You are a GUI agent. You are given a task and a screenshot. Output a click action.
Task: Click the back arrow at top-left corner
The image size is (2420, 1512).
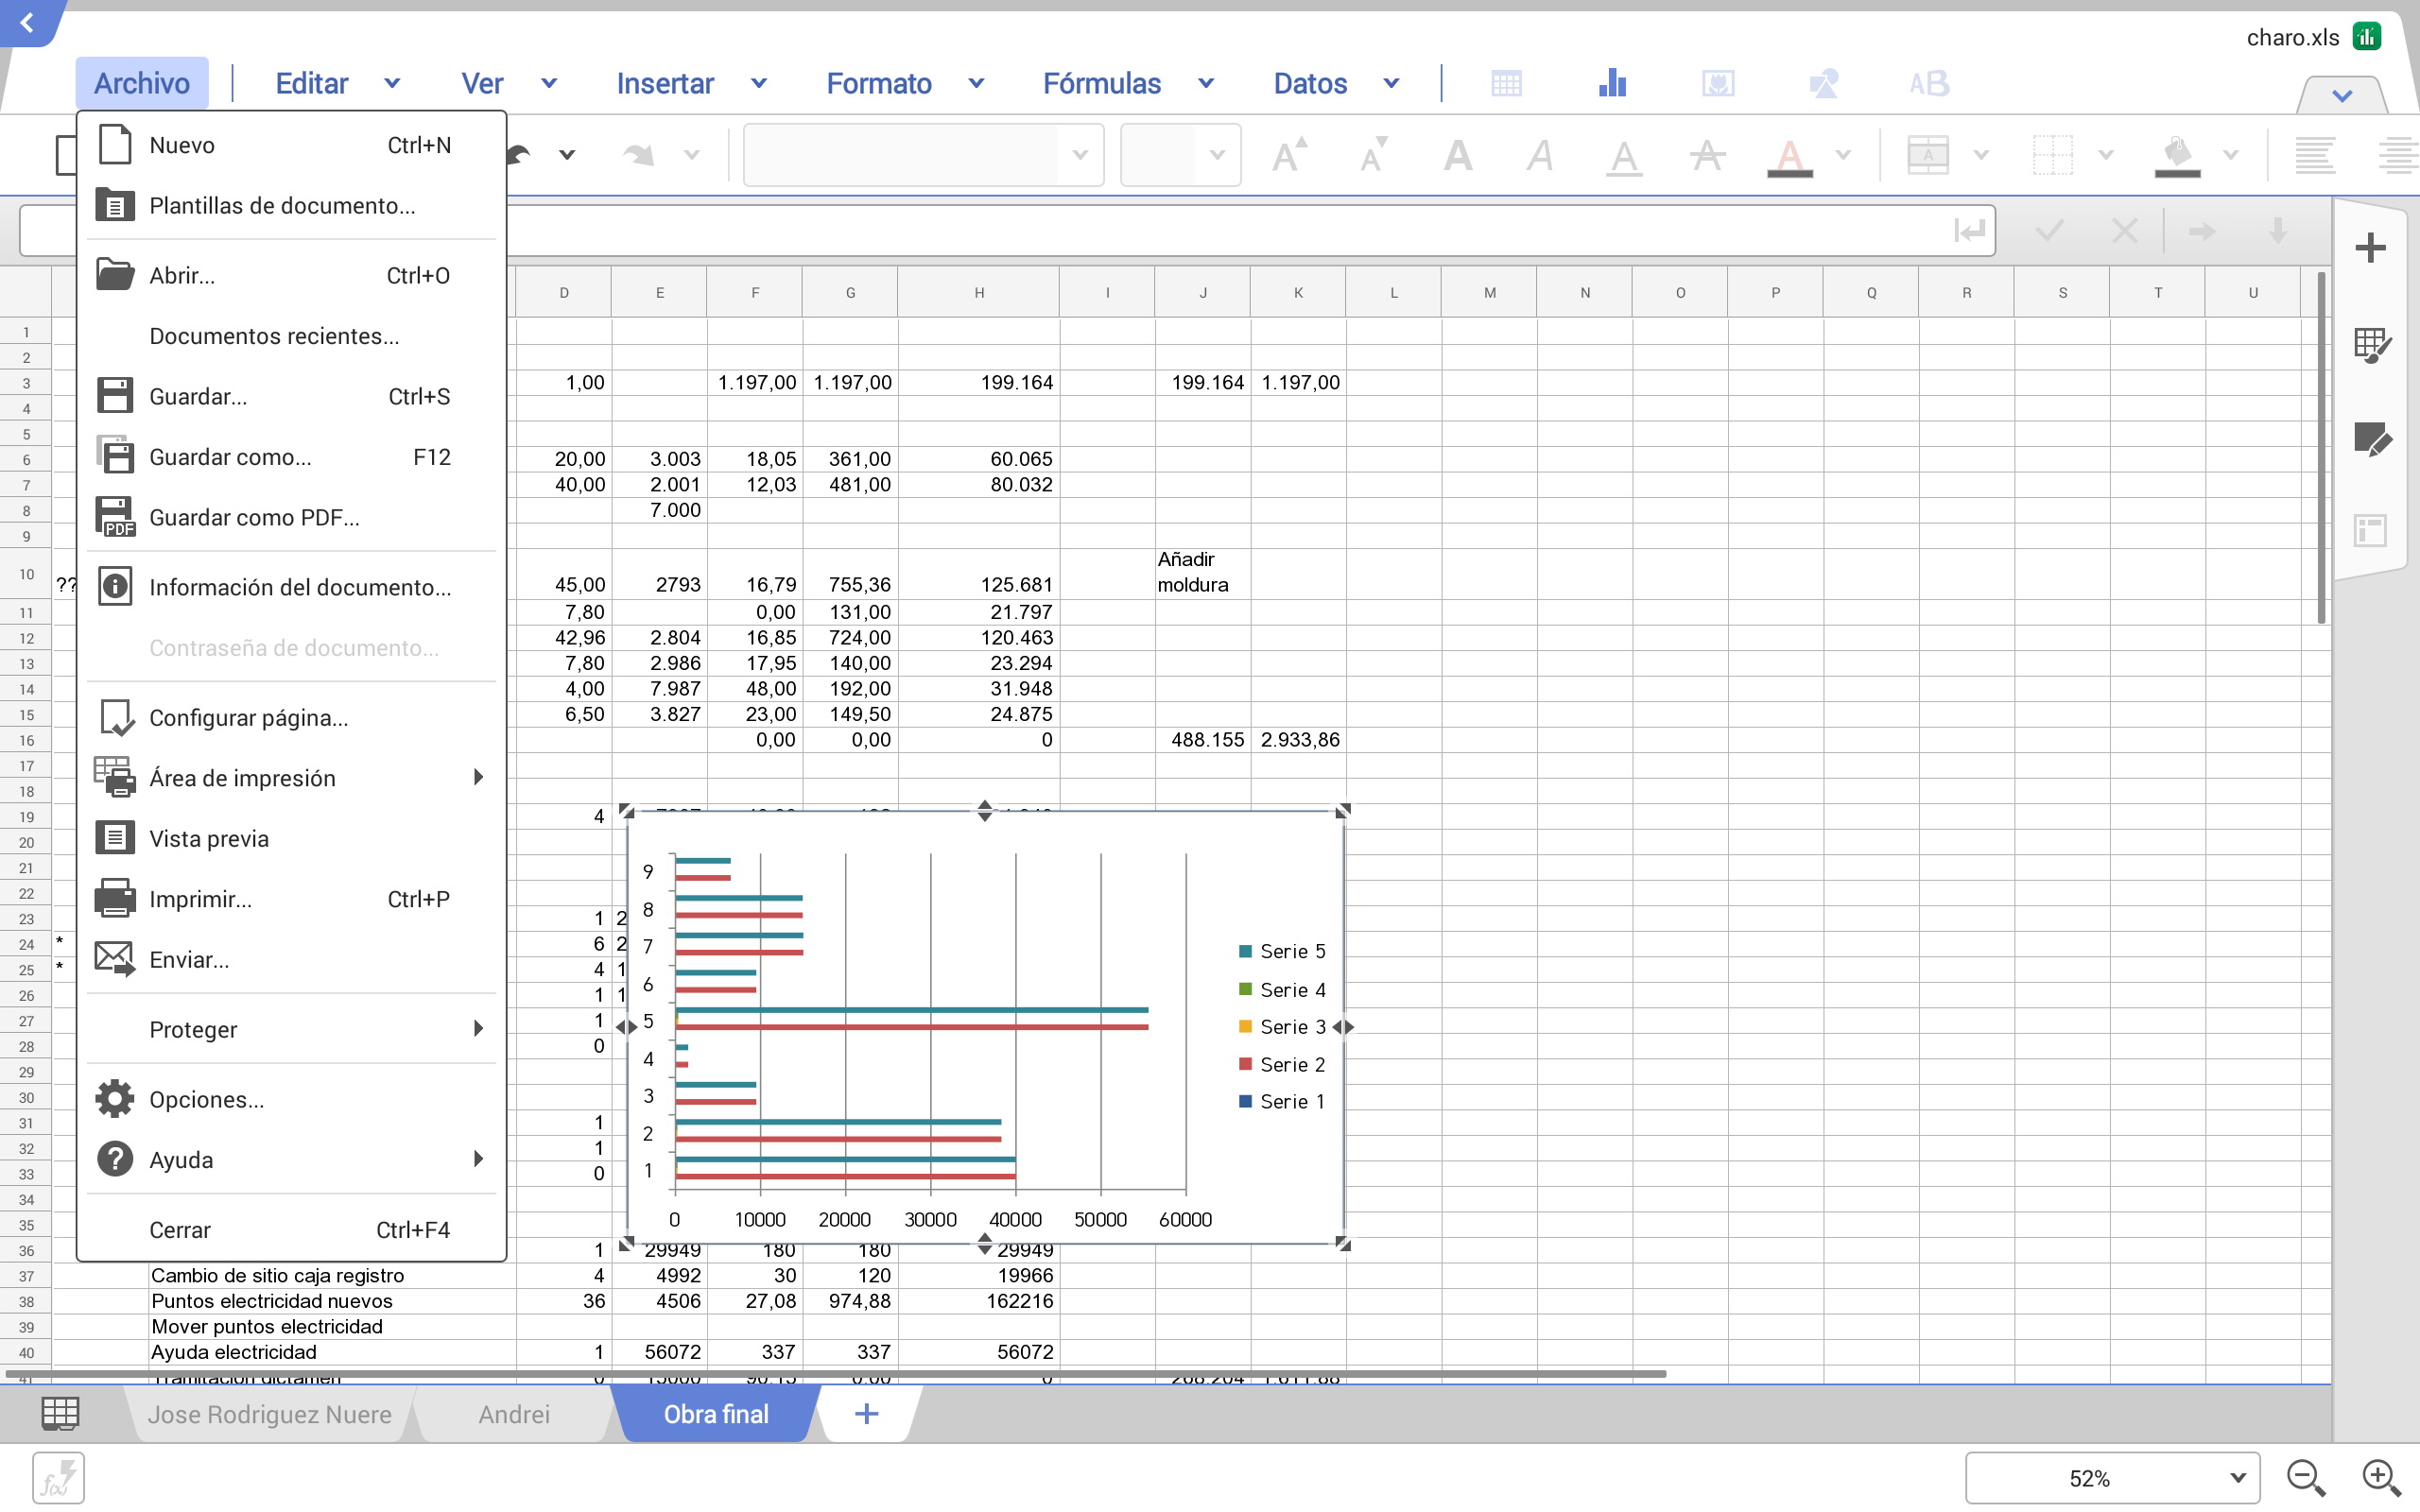27,22
